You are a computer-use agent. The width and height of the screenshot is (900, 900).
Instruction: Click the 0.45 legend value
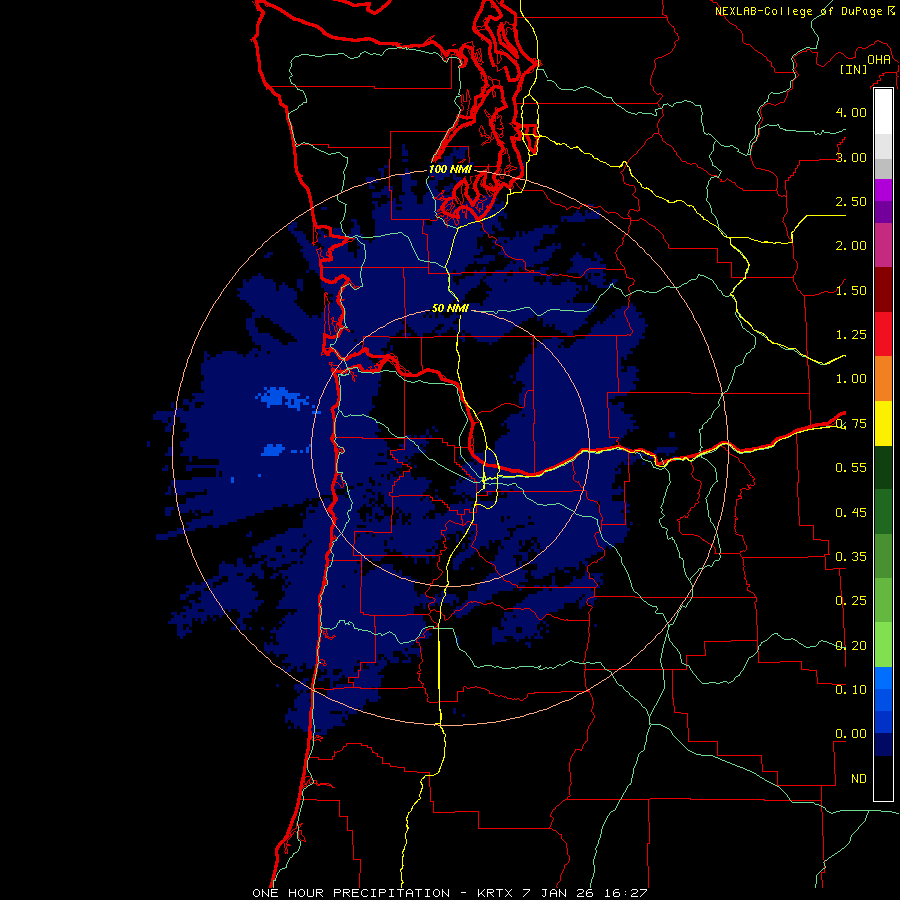click(851, 512)
